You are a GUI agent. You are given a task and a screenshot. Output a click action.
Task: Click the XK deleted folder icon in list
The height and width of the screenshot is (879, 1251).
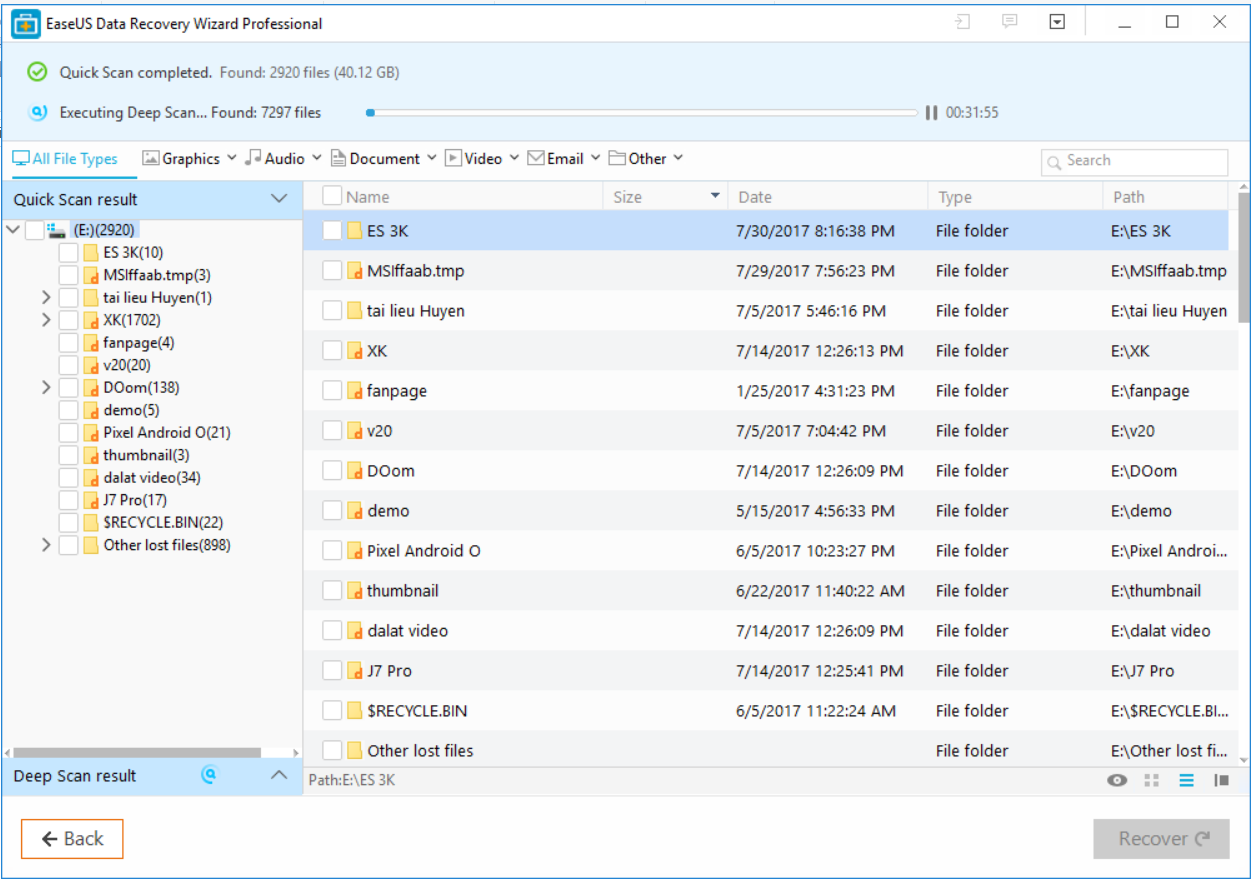coord(354,351)
